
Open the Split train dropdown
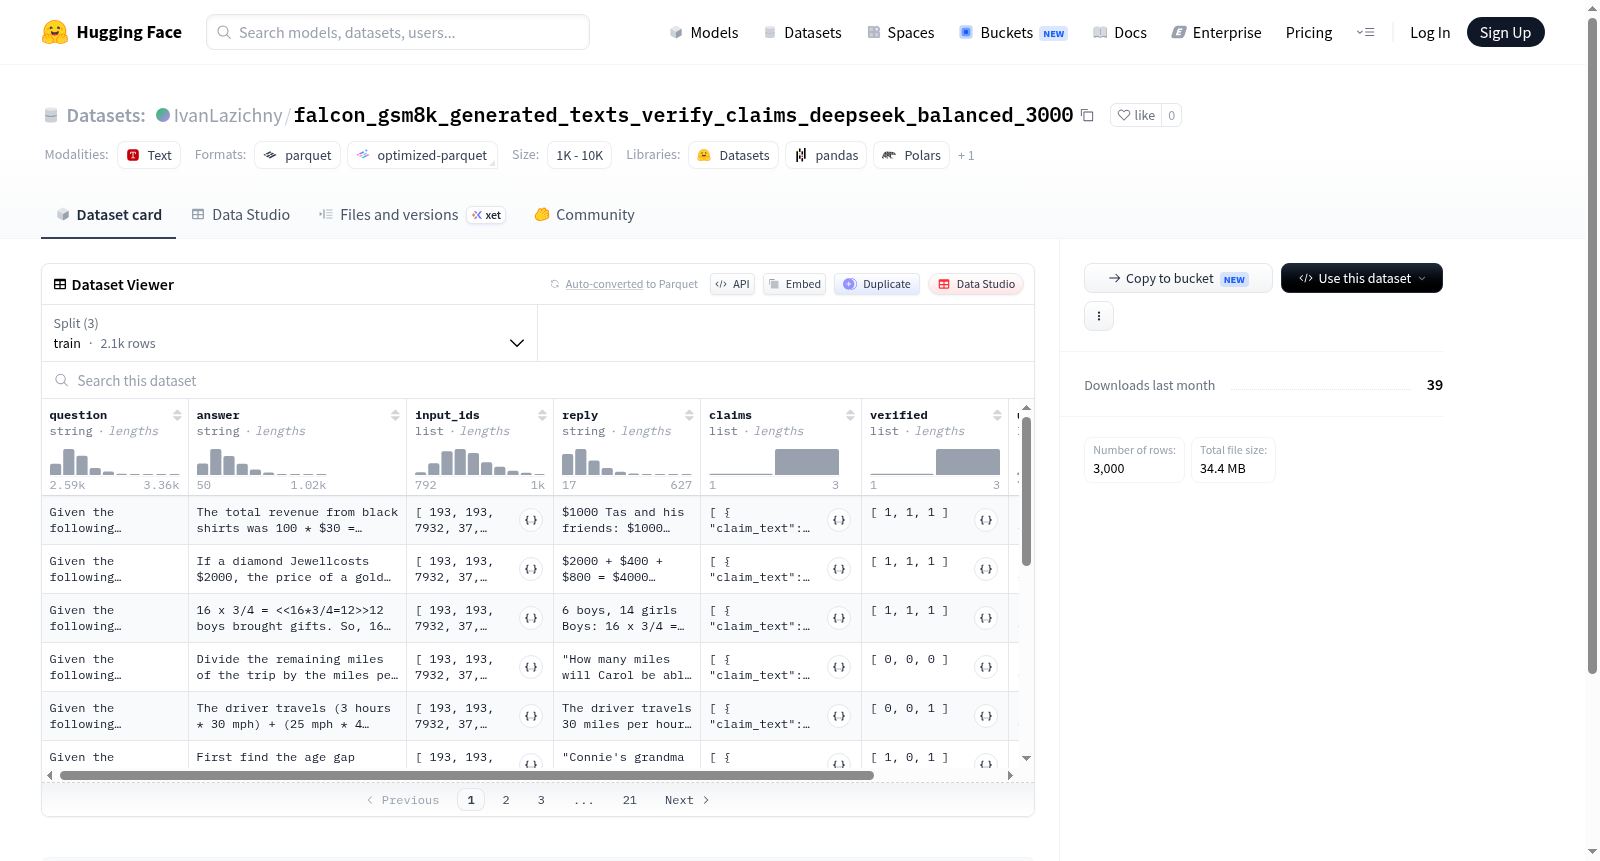290,333
